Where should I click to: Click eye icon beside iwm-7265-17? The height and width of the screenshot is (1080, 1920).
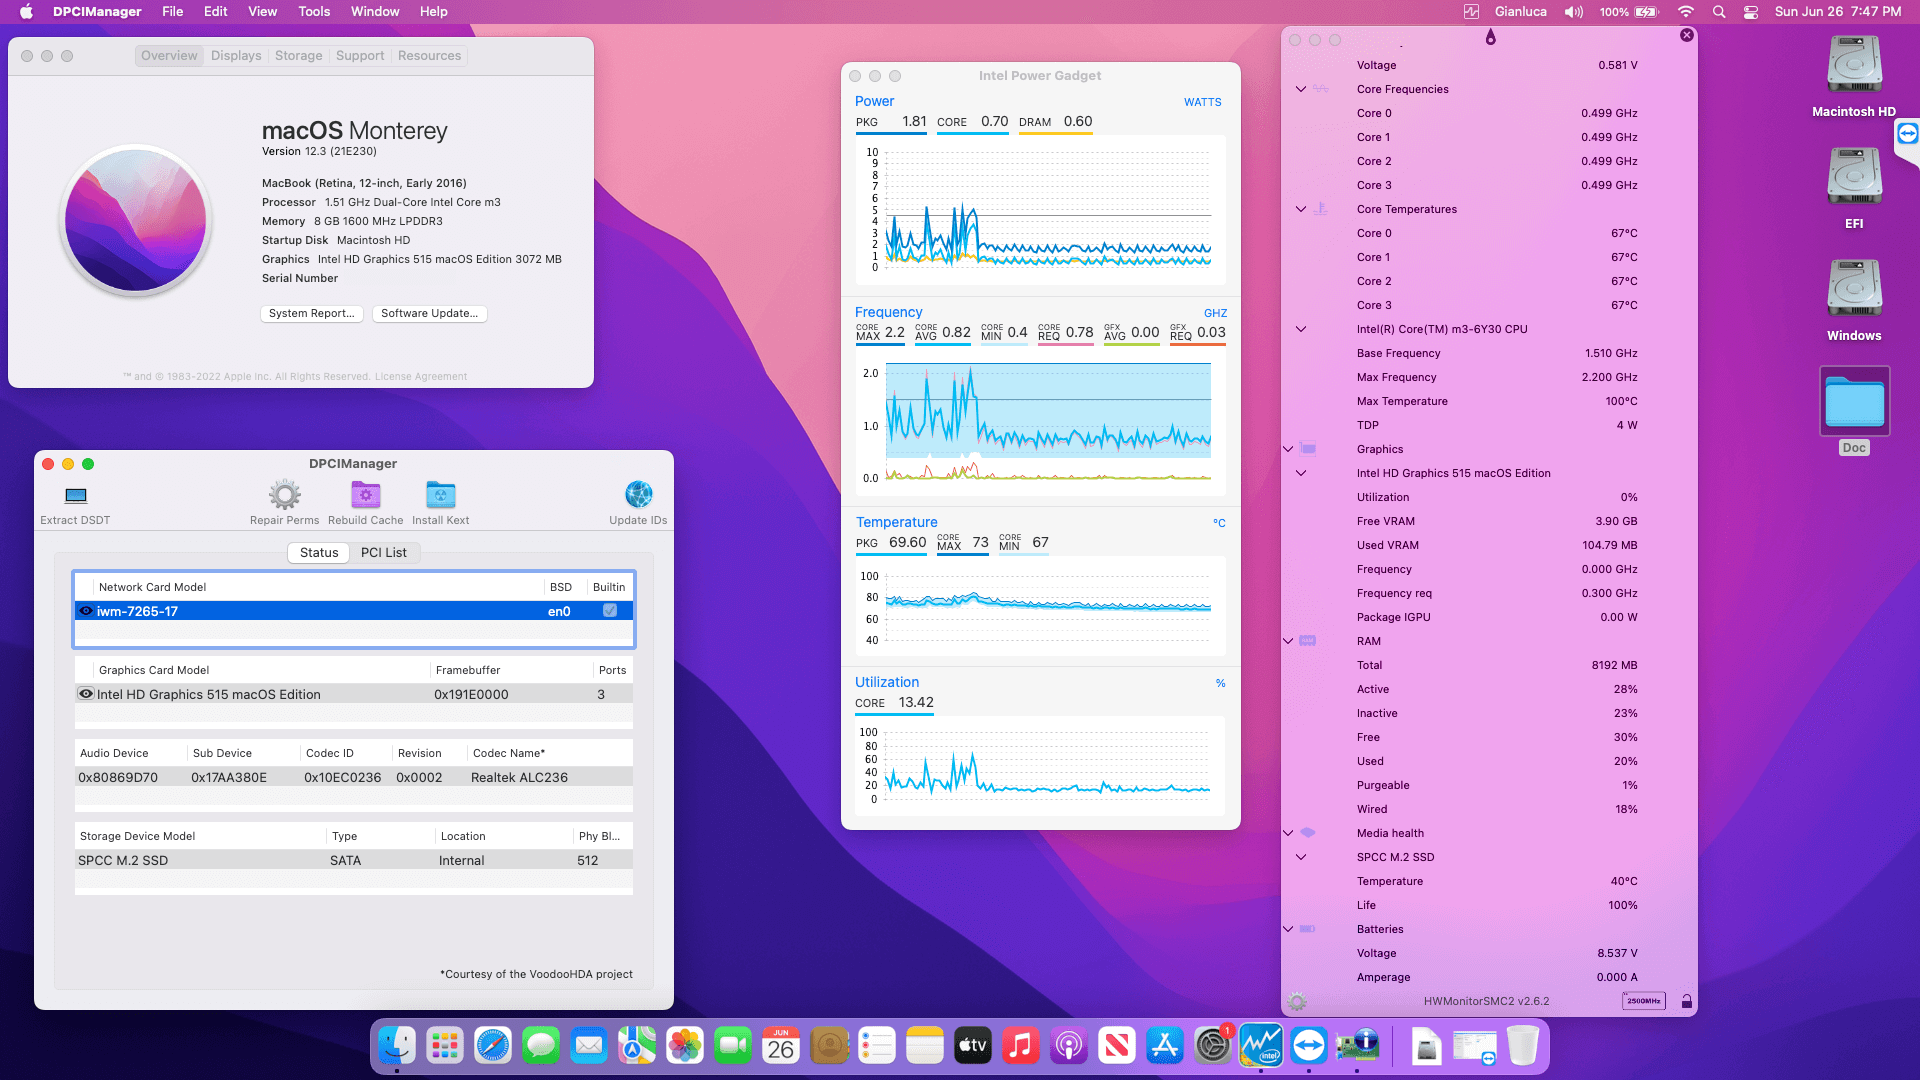point(86,611)
